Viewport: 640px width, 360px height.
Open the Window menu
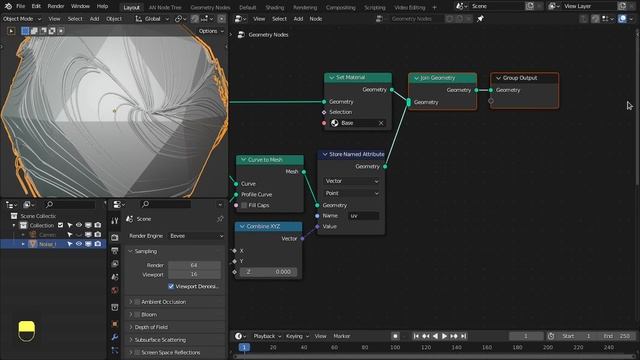tap(80, 6)
